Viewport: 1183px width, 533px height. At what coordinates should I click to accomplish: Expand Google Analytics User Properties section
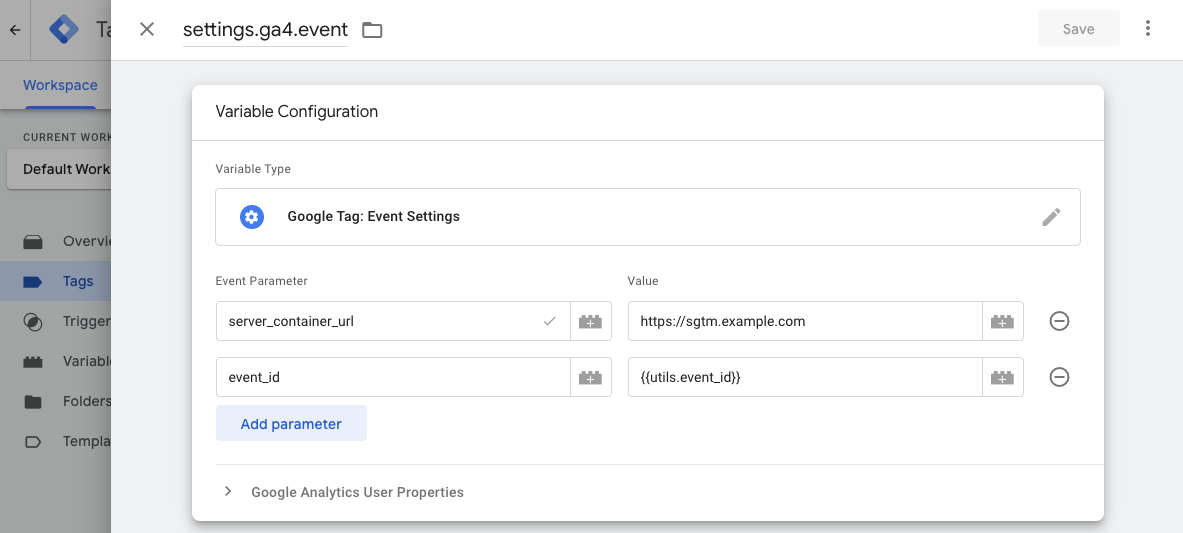(229, 492)
